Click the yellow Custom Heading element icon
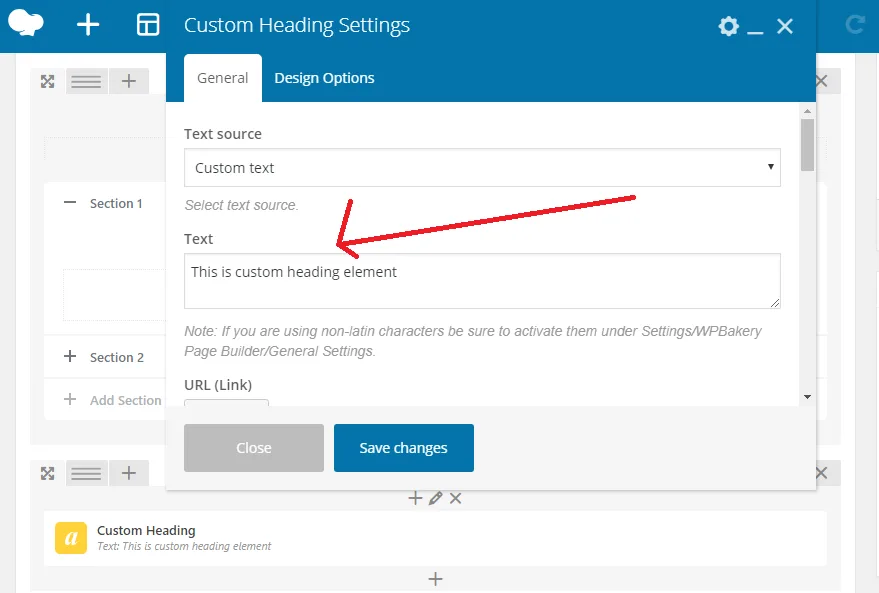The height and width of the screenshot is (593, 879). click(x=72, y=538)
